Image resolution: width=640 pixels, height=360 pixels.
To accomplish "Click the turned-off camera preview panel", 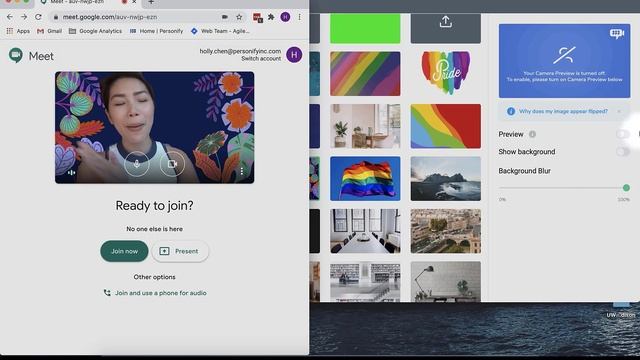I will (x=564, y=61).
